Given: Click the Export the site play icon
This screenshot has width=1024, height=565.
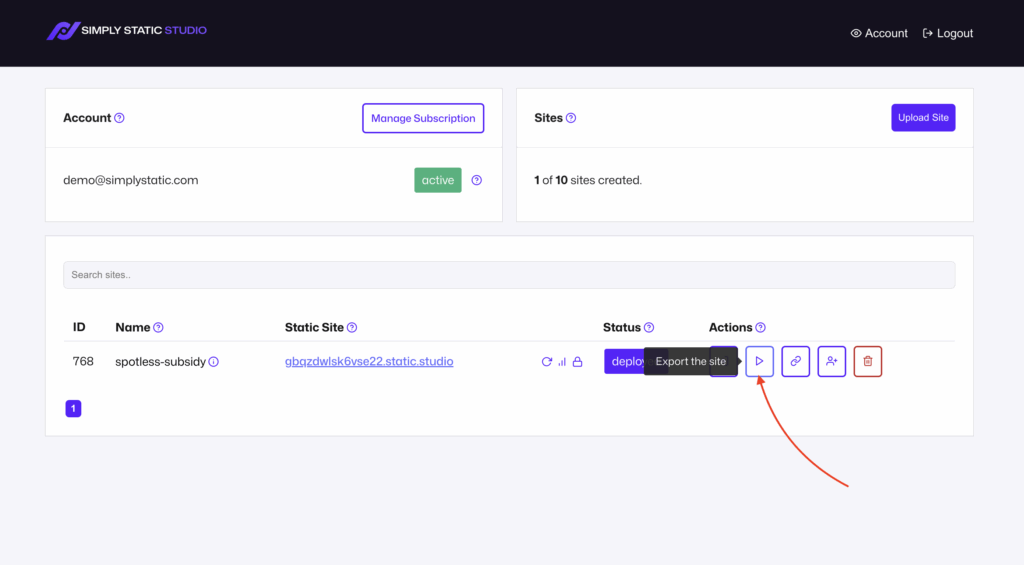Looking at the screenshot, I should (x=759, y=361).
